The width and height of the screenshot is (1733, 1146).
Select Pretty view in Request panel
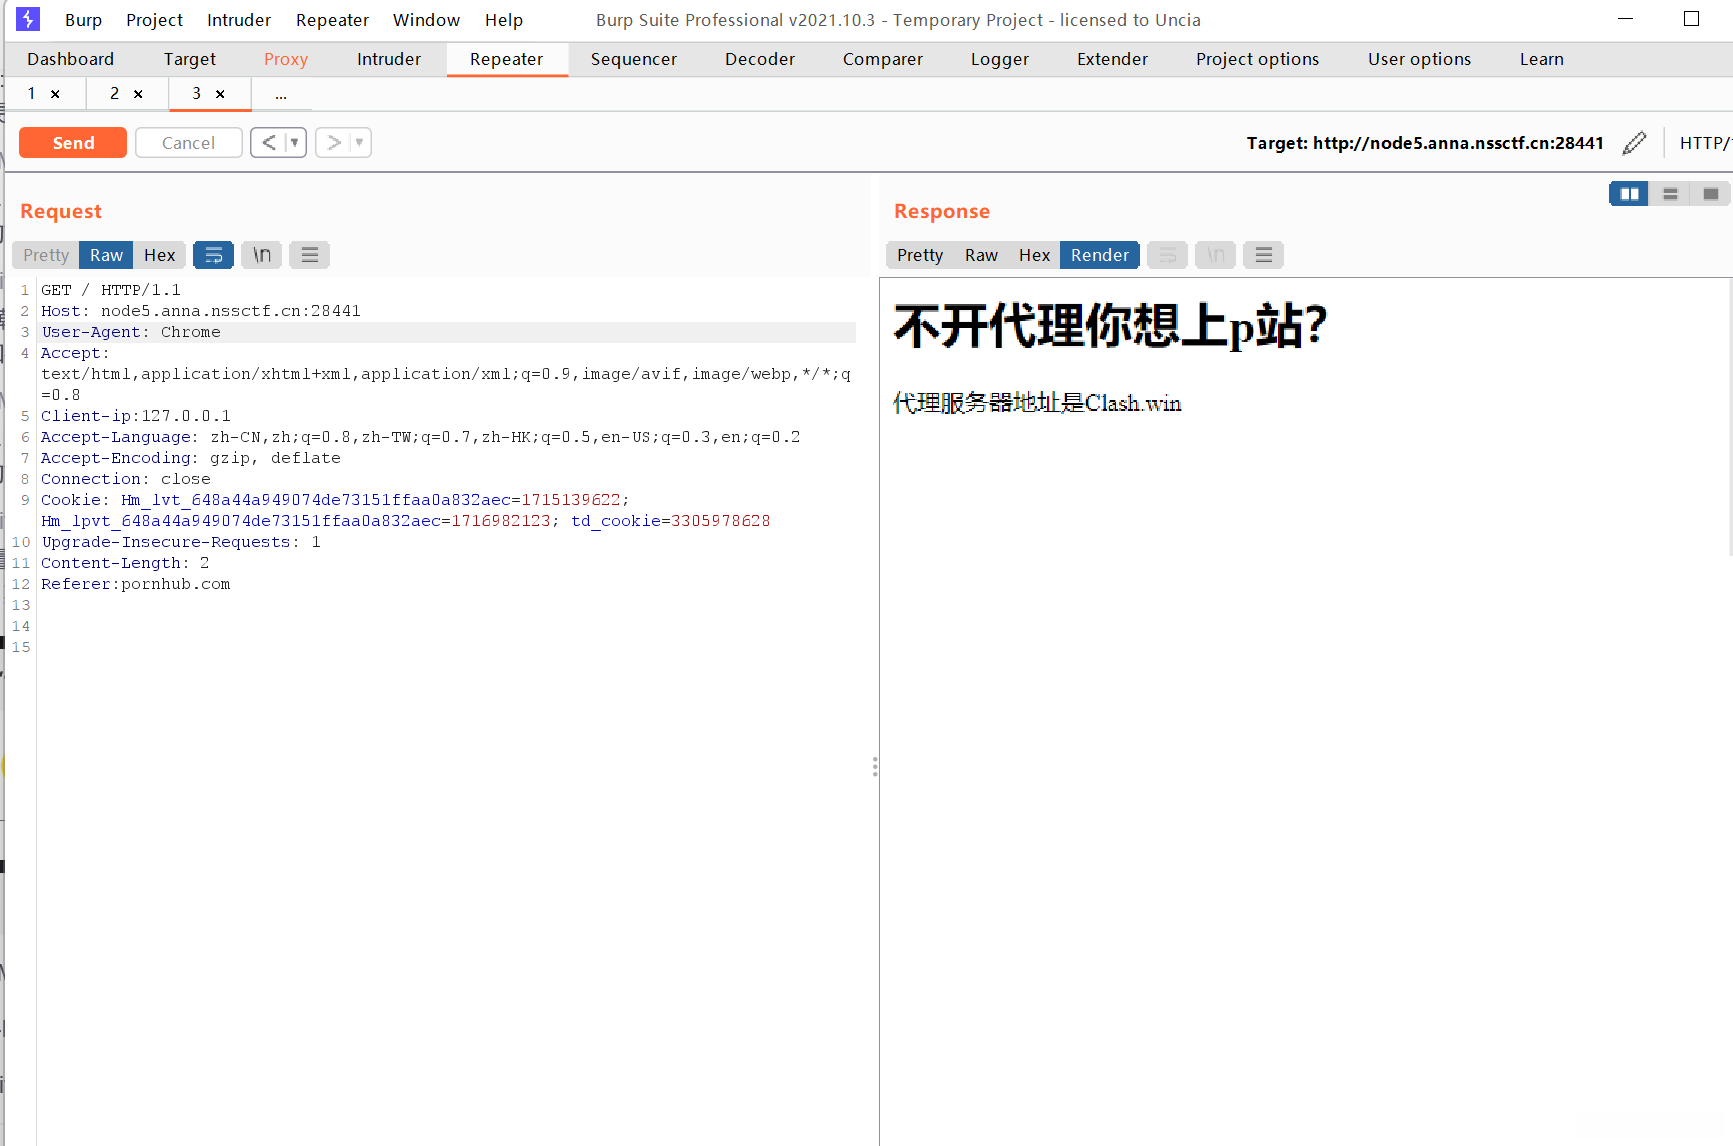tap(46, 255)
